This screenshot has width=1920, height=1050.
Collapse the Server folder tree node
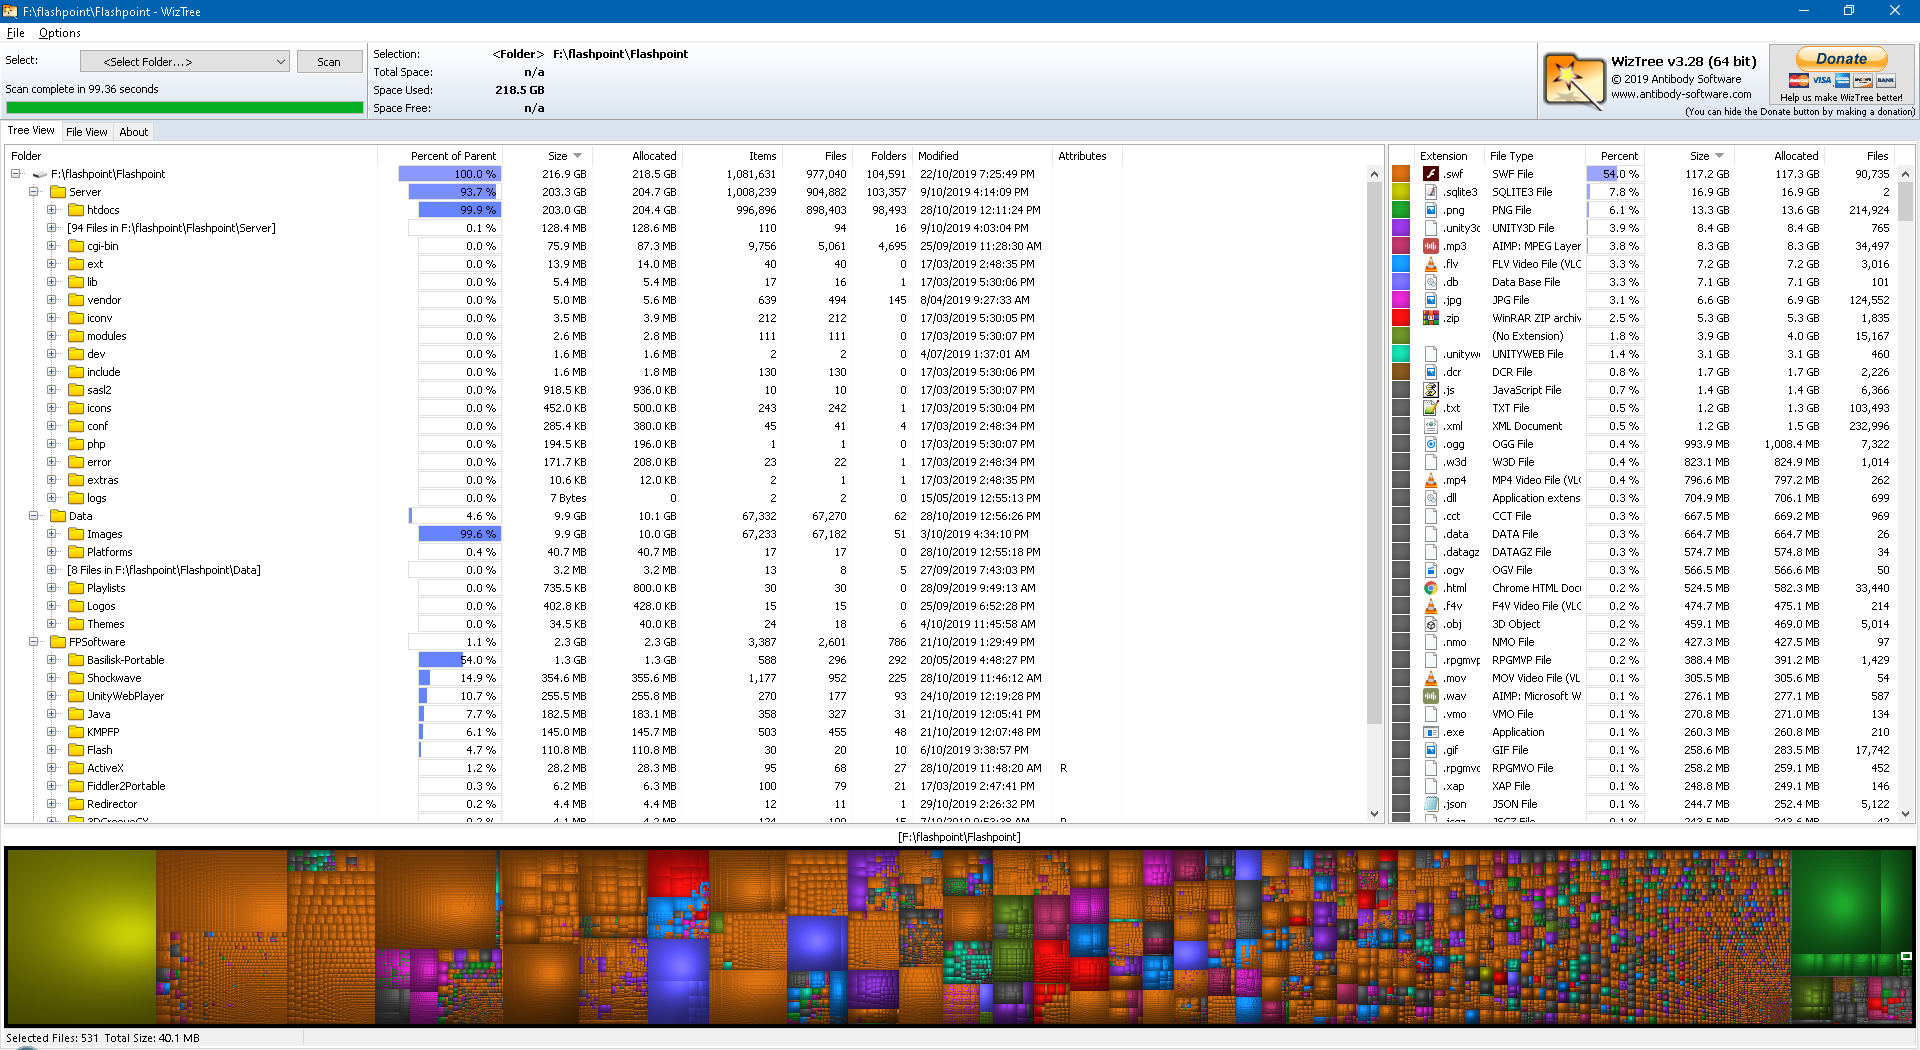point(34,192)
